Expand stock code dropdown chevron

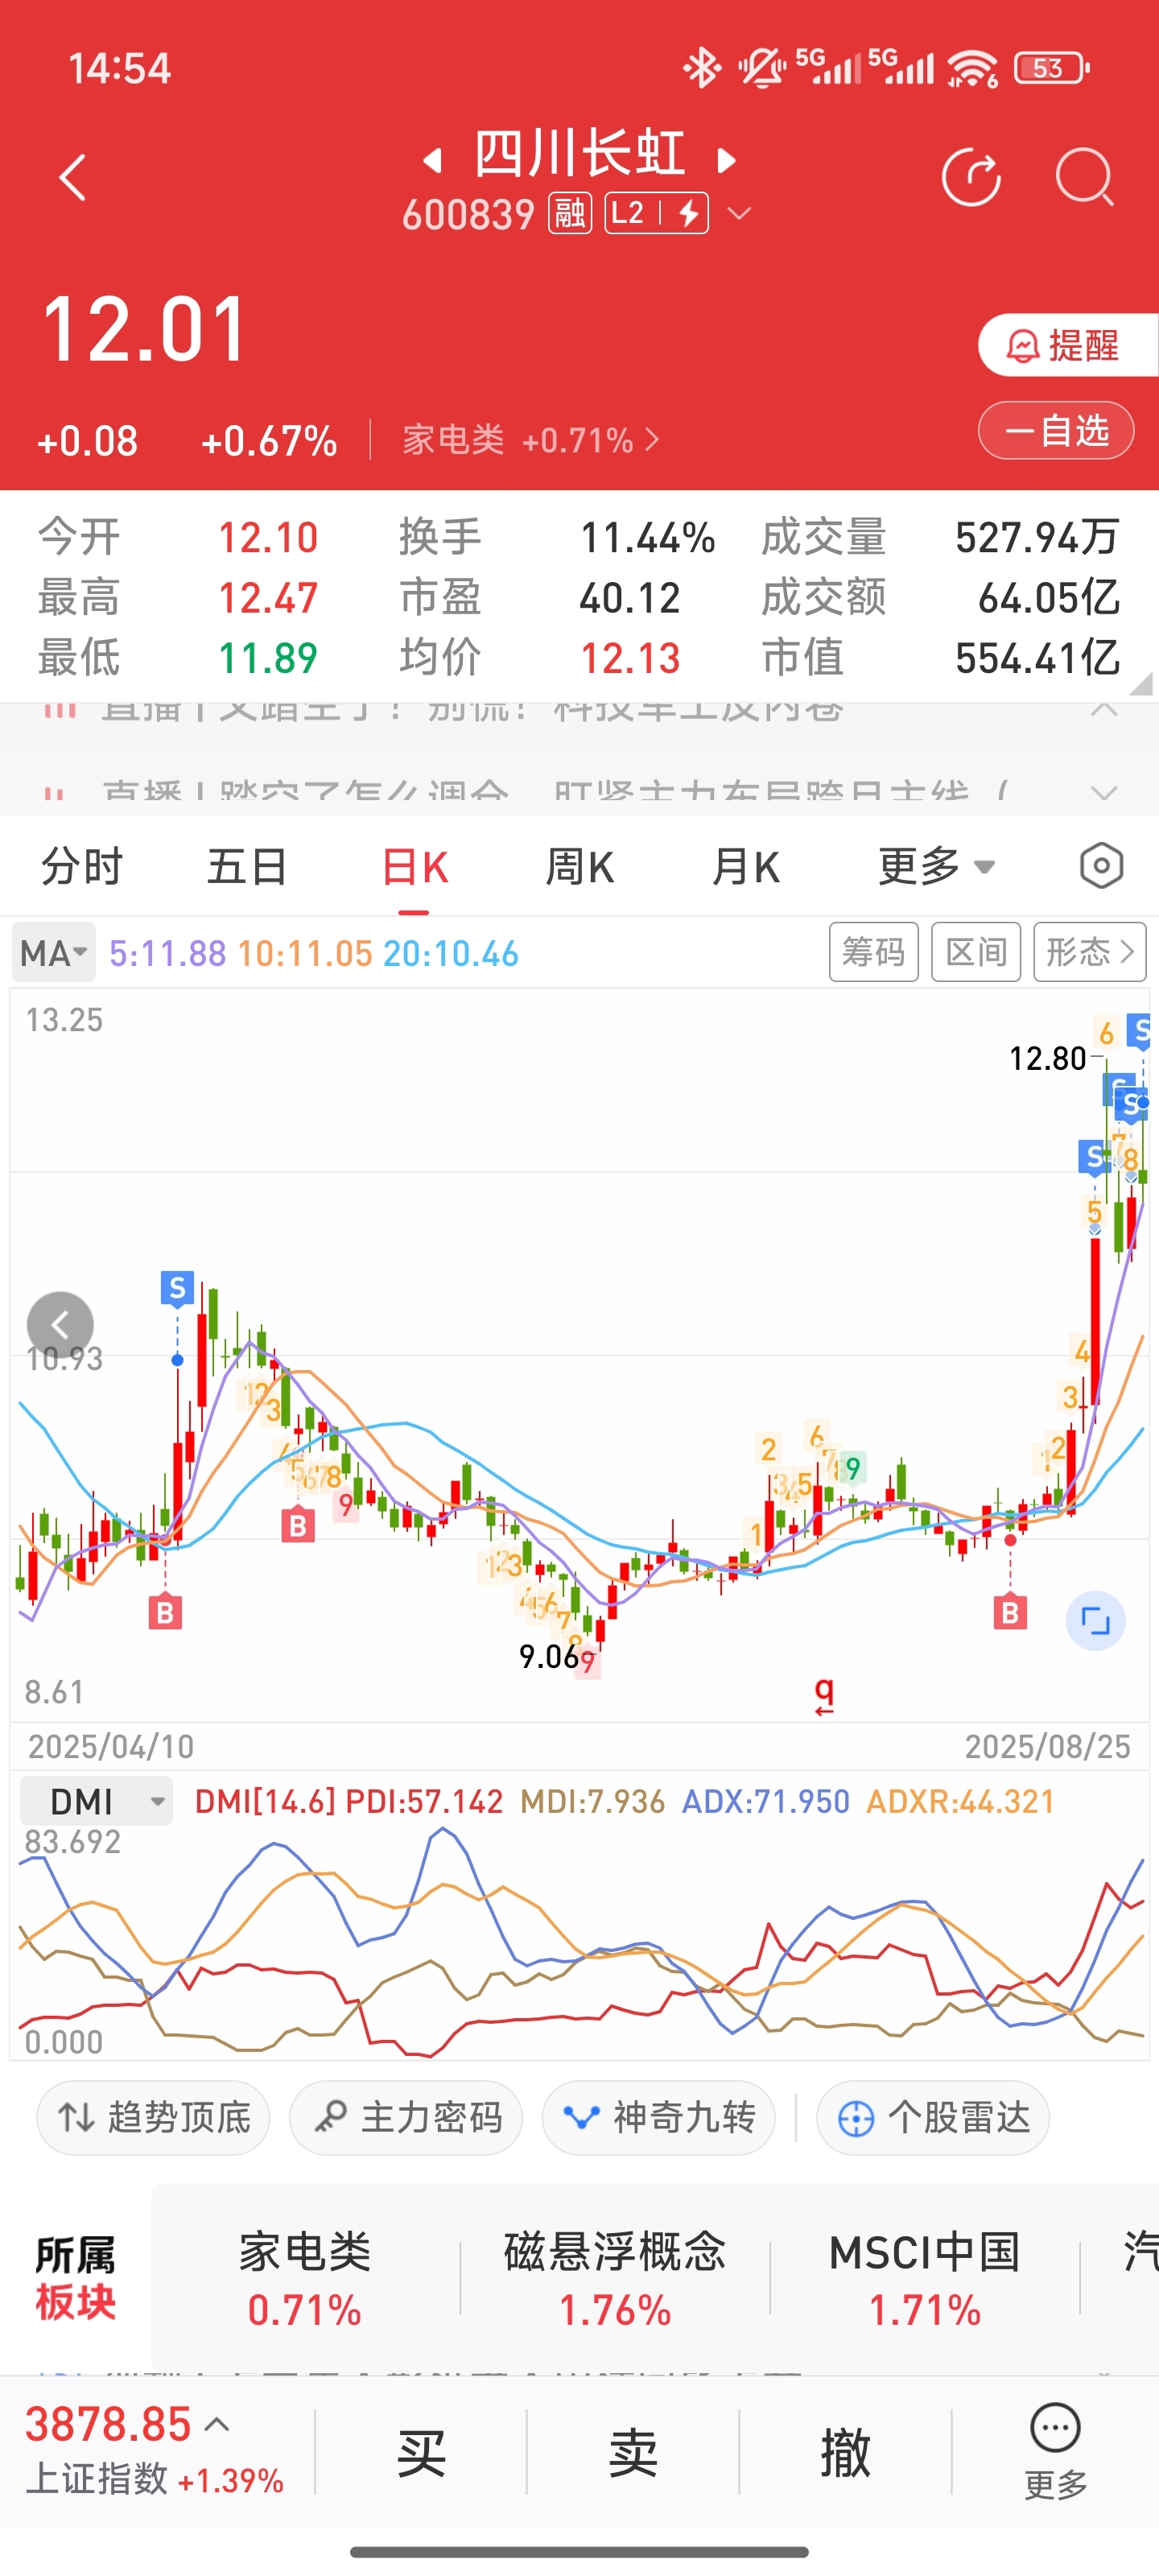[739, 214]
